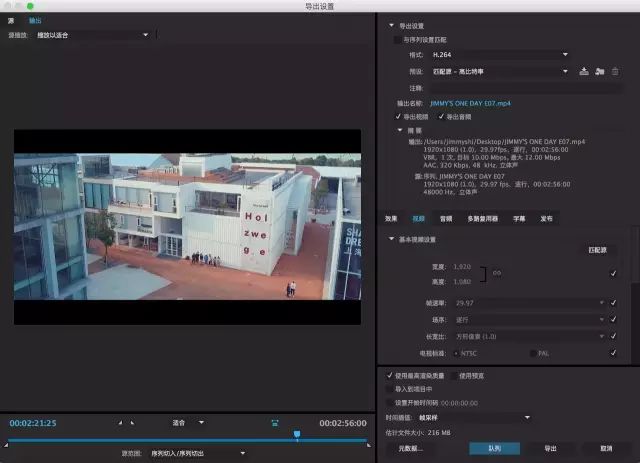Click the start timecode value 00:00:00:00
Screen dimensions: 640x463
(459, 403)
